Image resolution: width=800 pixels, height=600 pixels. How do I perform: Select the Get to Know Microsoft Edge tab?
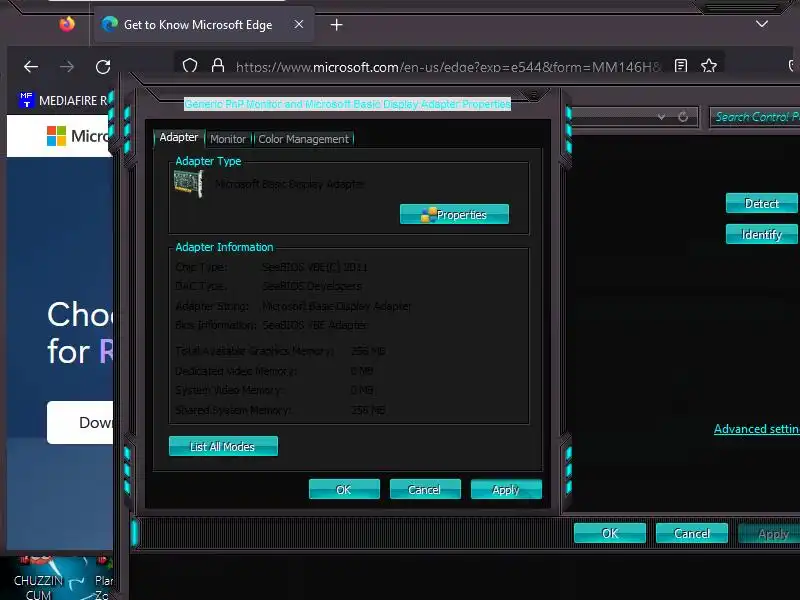pos(202,24)
